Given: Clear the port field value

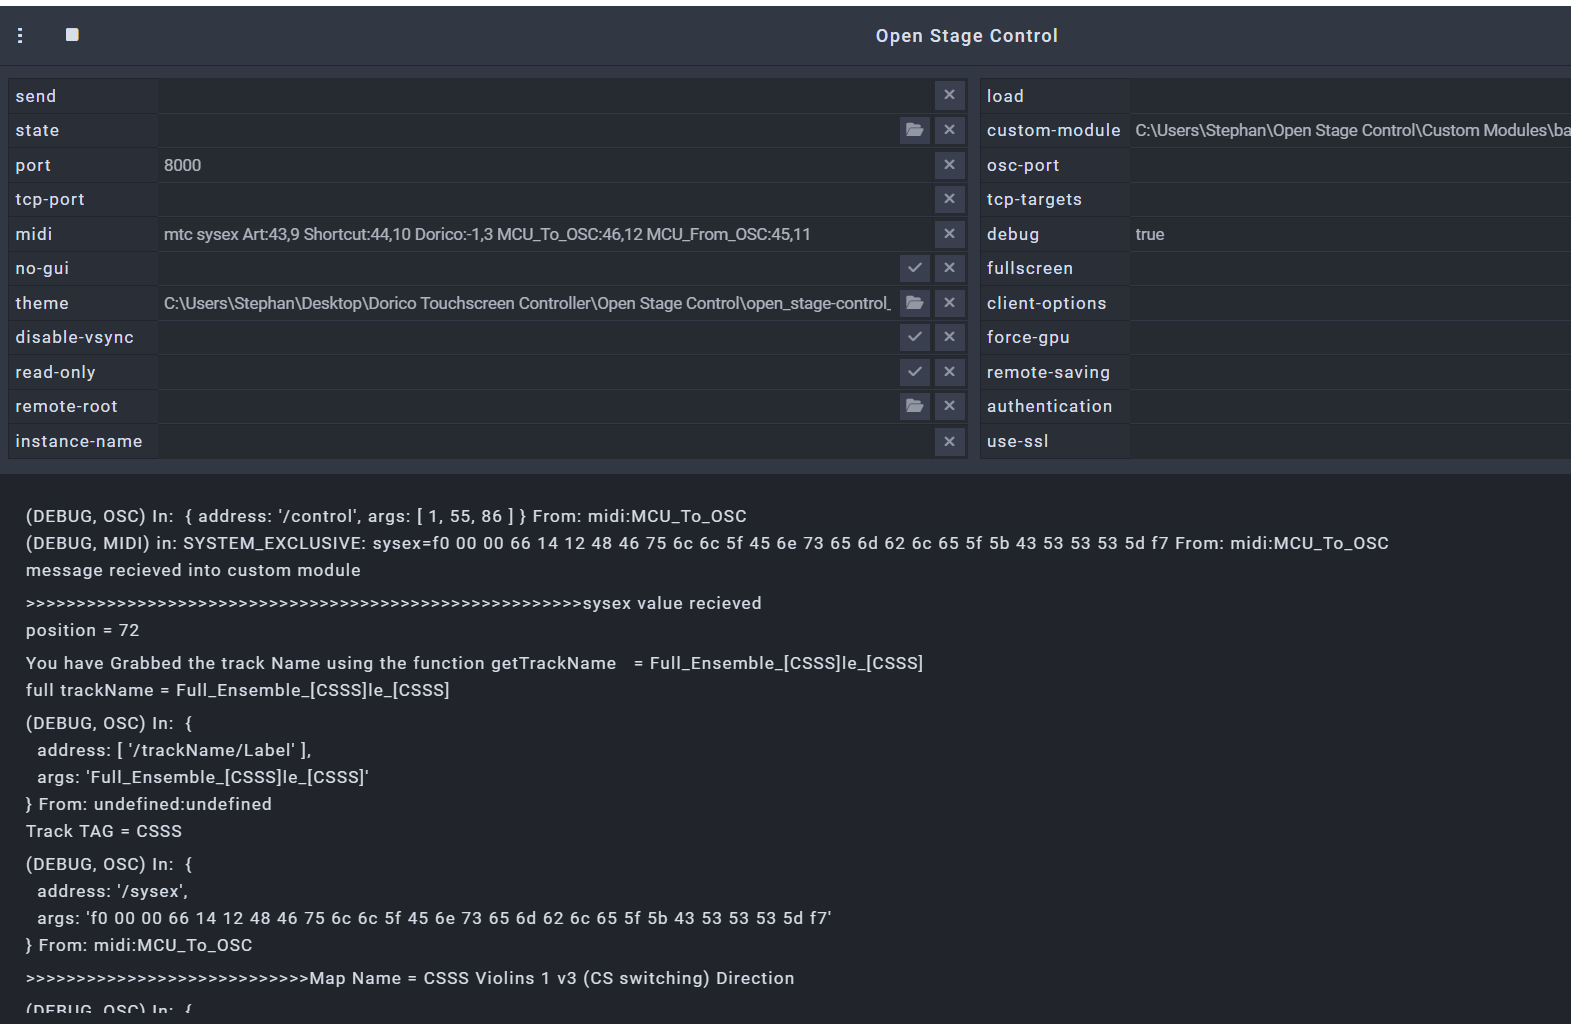Looking at the screenshot, I should (949, 165).
